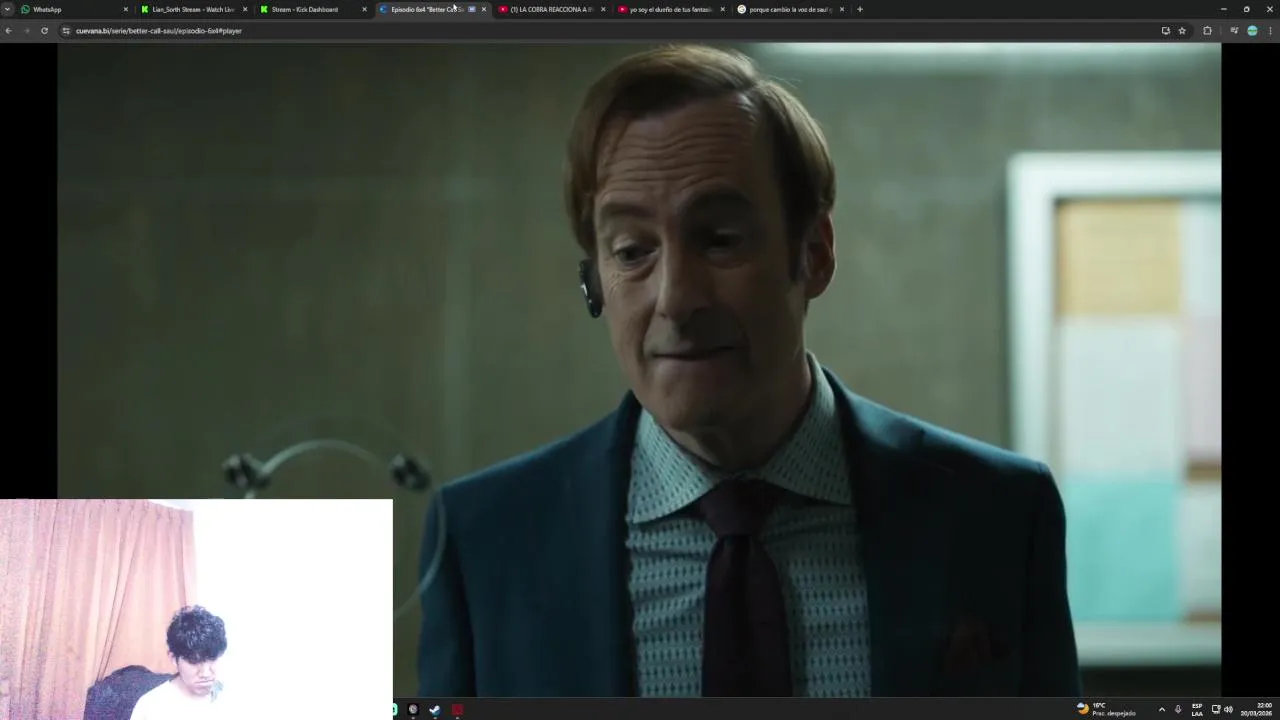Focus the cuevana.bi address bar URL
Screen dimensions: 1280x720
click(159, 31)
